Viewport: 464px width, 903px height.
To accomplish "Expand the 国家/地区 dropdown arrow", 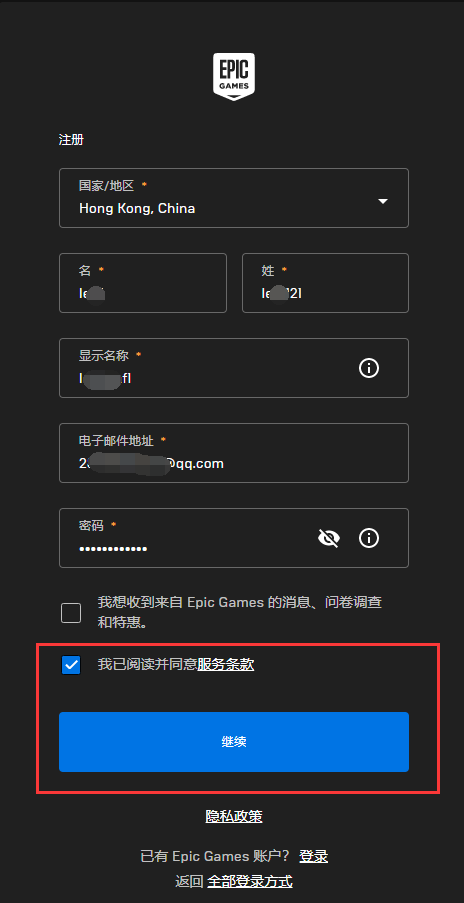I will pyautogui.click(x=382, y=201).
